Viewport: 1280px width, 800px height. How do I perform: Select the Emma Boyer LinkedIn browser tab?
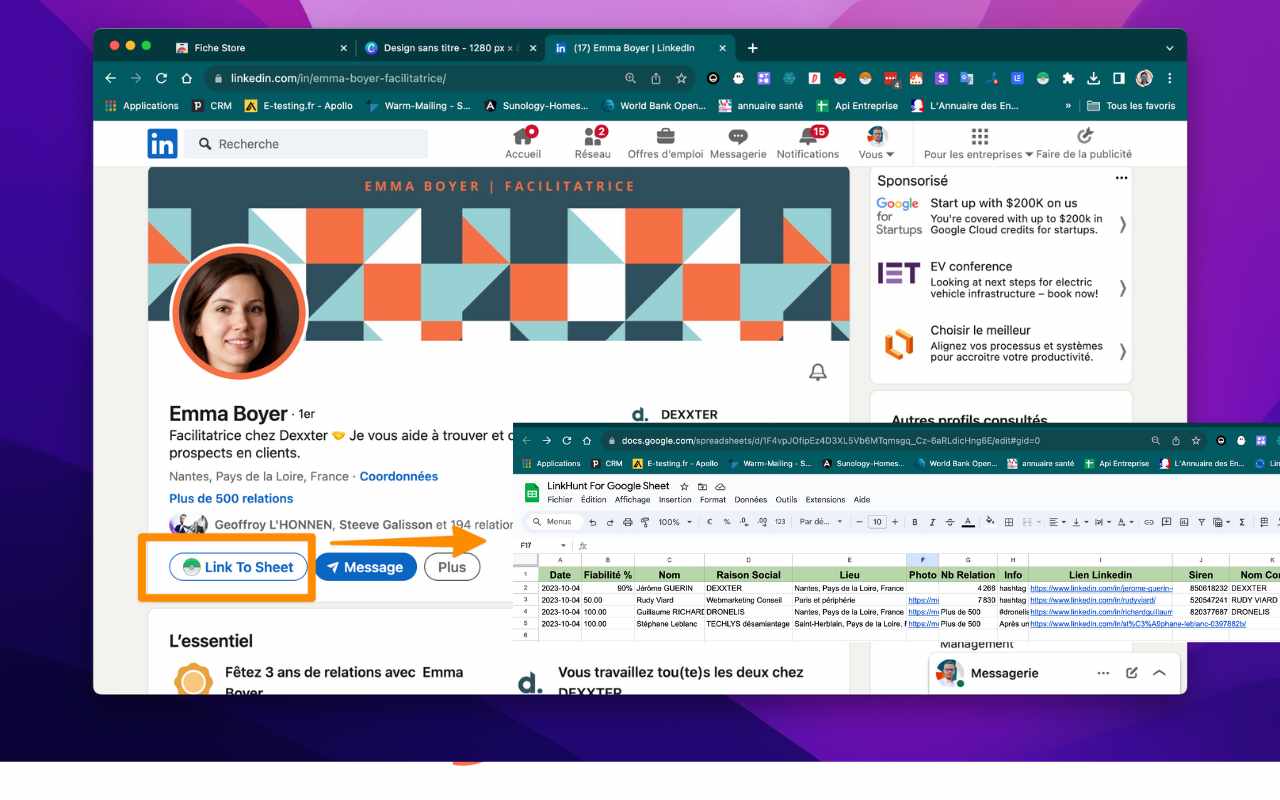(640, 47)
